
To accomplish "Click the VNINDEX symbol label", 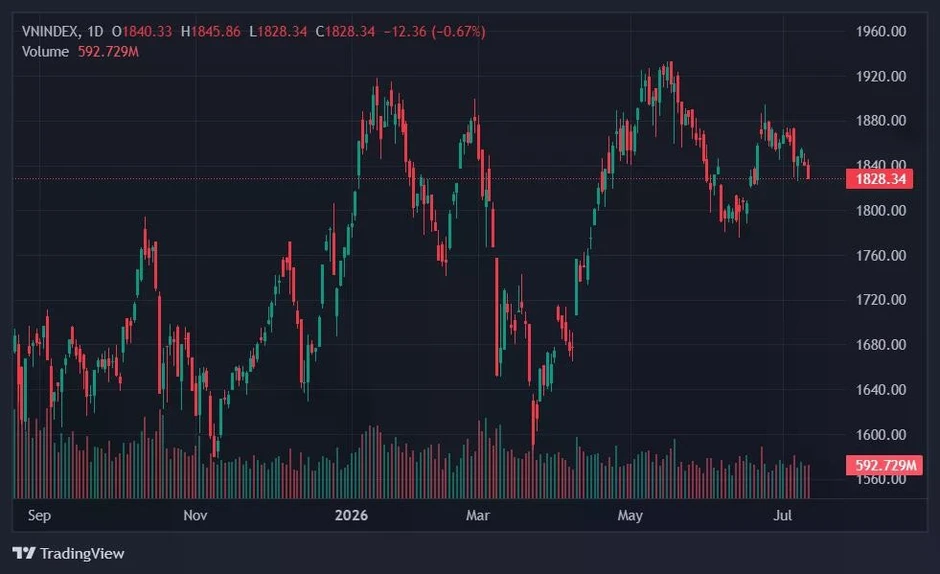I will 50,31.
